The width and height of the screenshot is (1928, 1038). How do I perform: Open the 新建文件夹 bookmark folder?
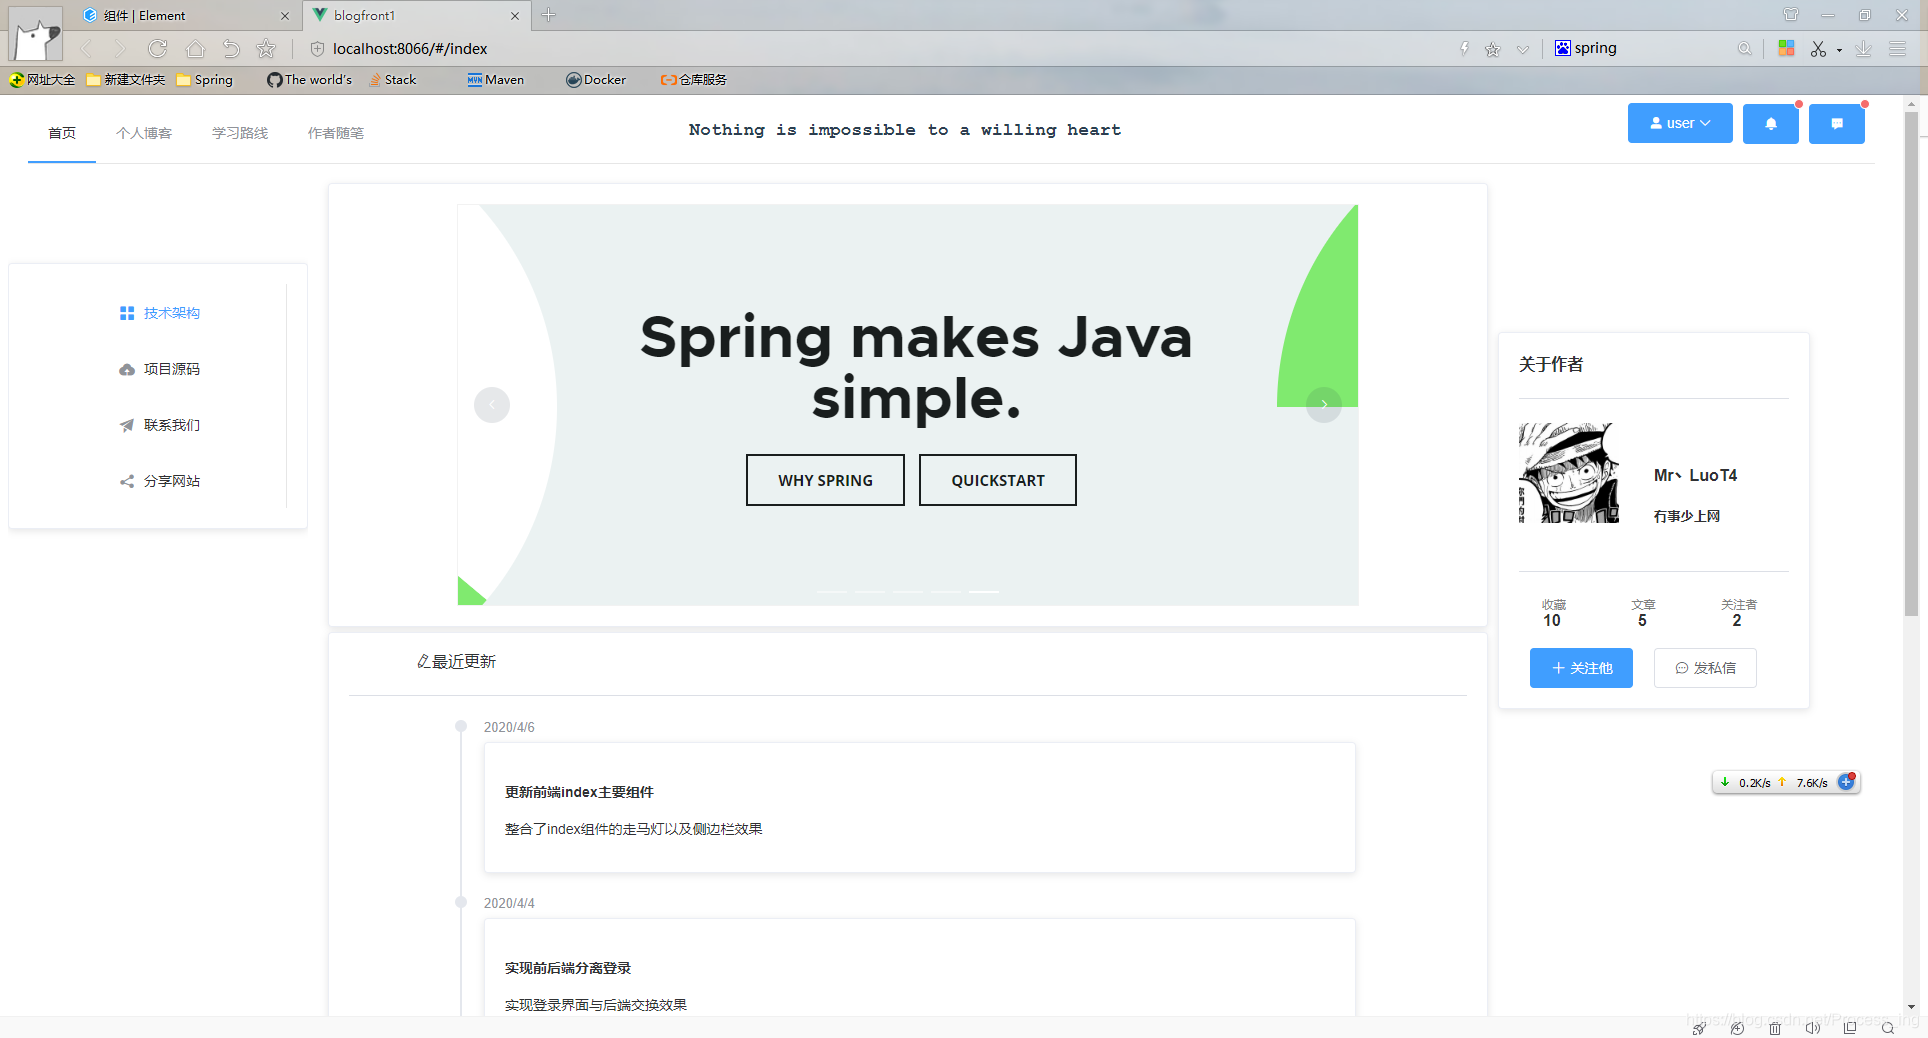[x=126, y=80]
